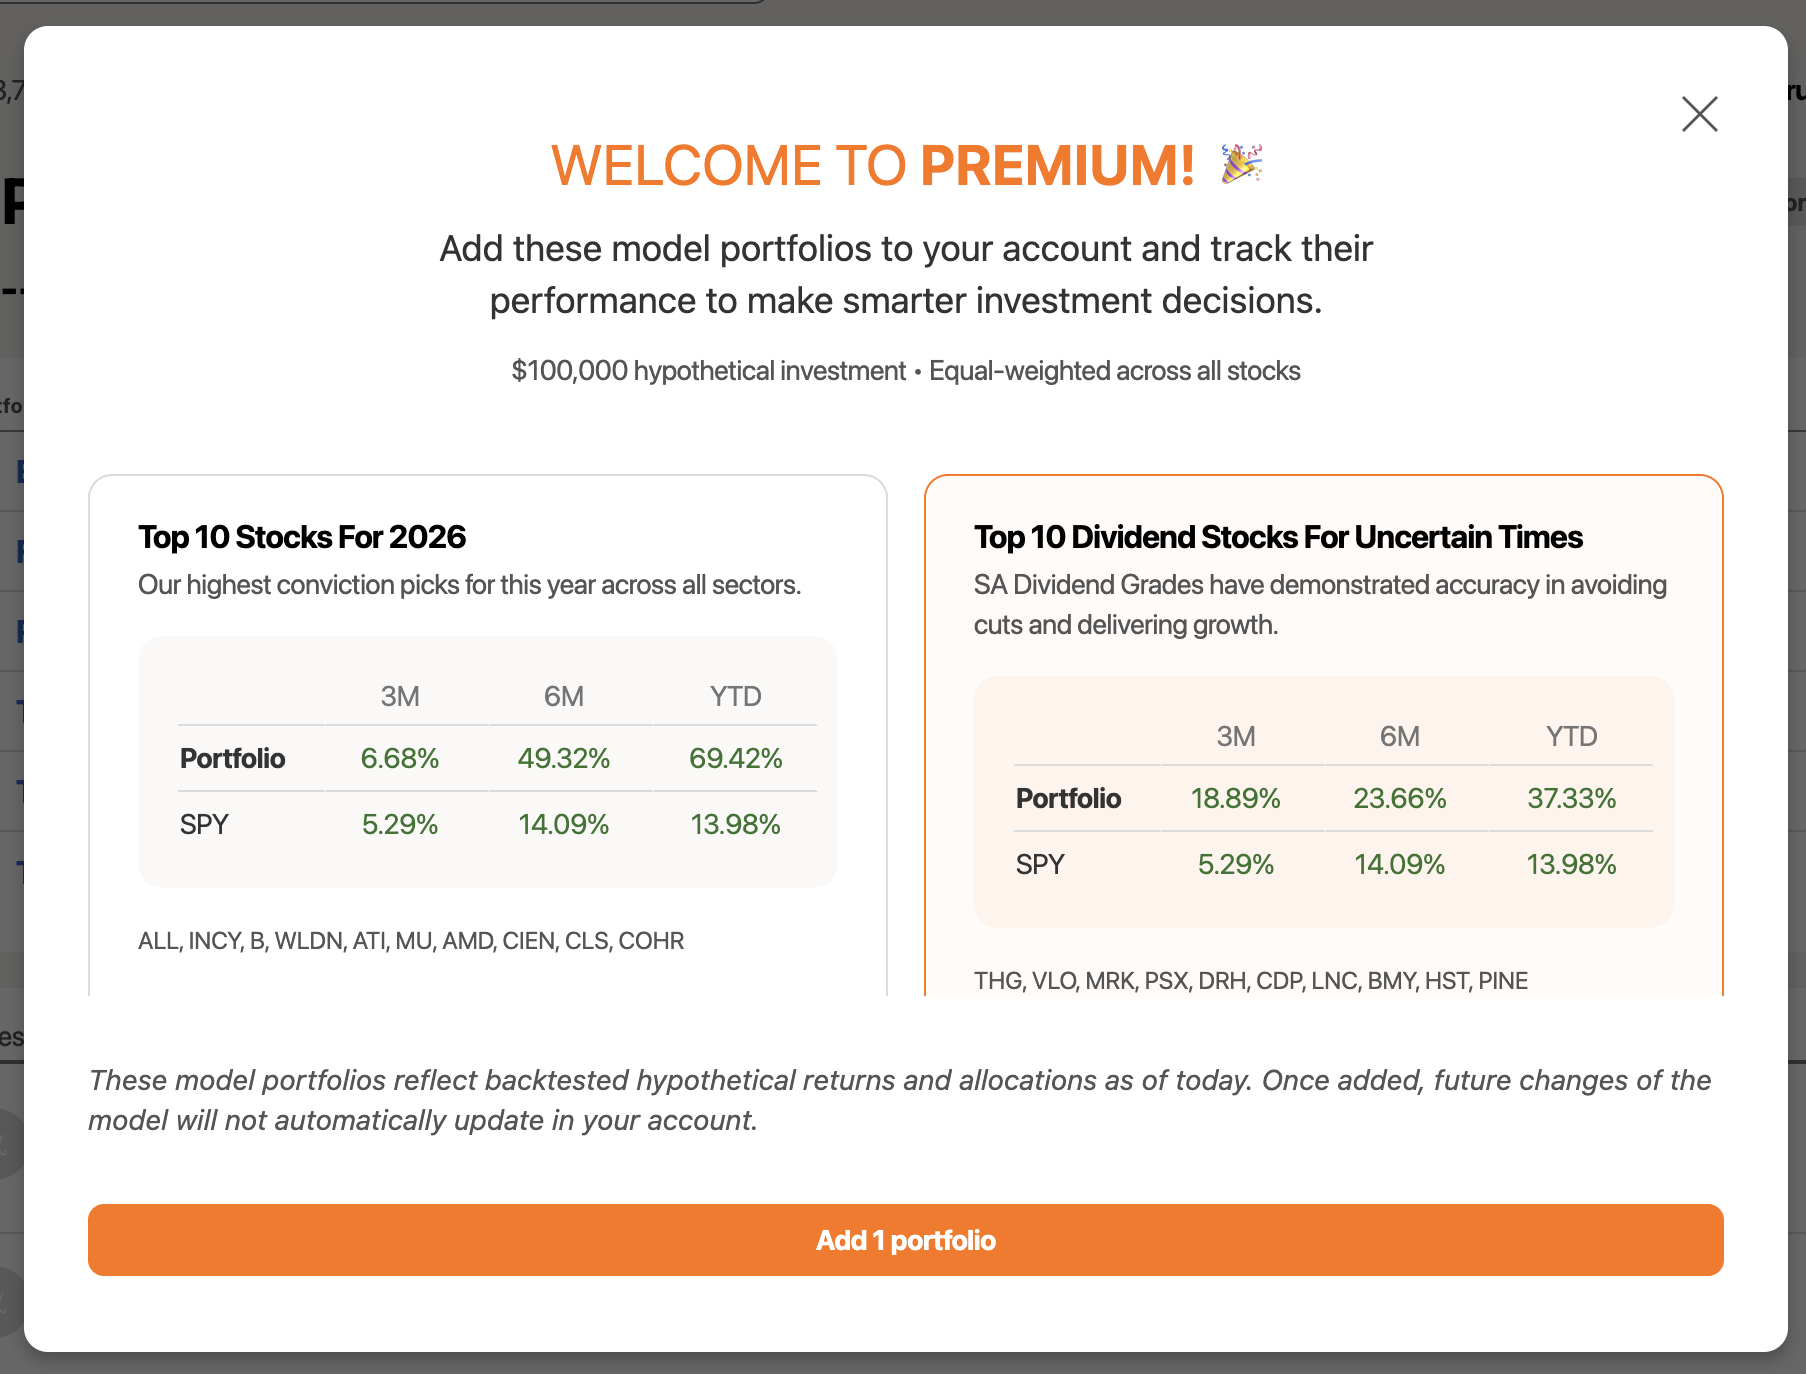Close the Welcome to Premium dialog
Screen dimensions: 1806x1374
(x=1699, y=114)
